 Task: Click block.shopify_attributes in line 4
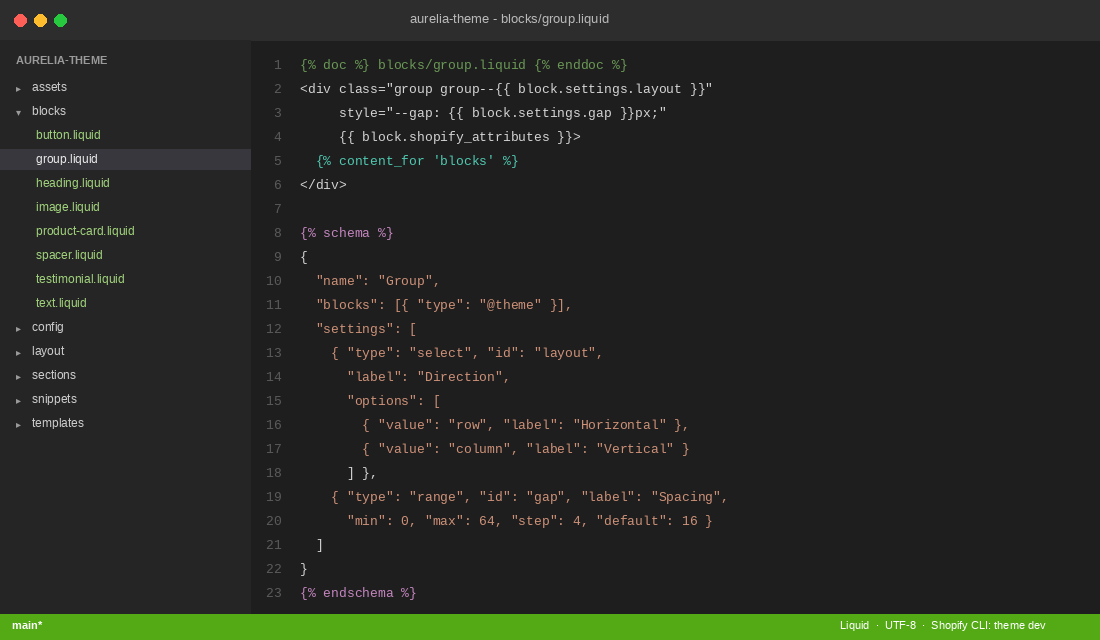pos(455,138)
